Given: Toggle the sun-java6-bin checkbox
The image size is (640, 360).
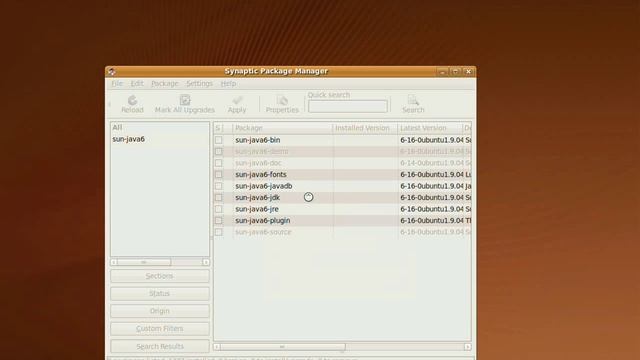Looking at the screenshot, I should pyautogui.click(x=219, y=140).
